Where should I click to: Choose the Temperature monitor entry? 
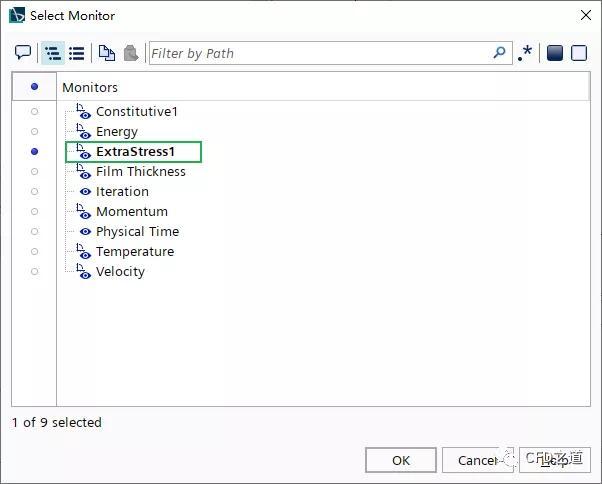pyautogui.click(x=135, y=251)
